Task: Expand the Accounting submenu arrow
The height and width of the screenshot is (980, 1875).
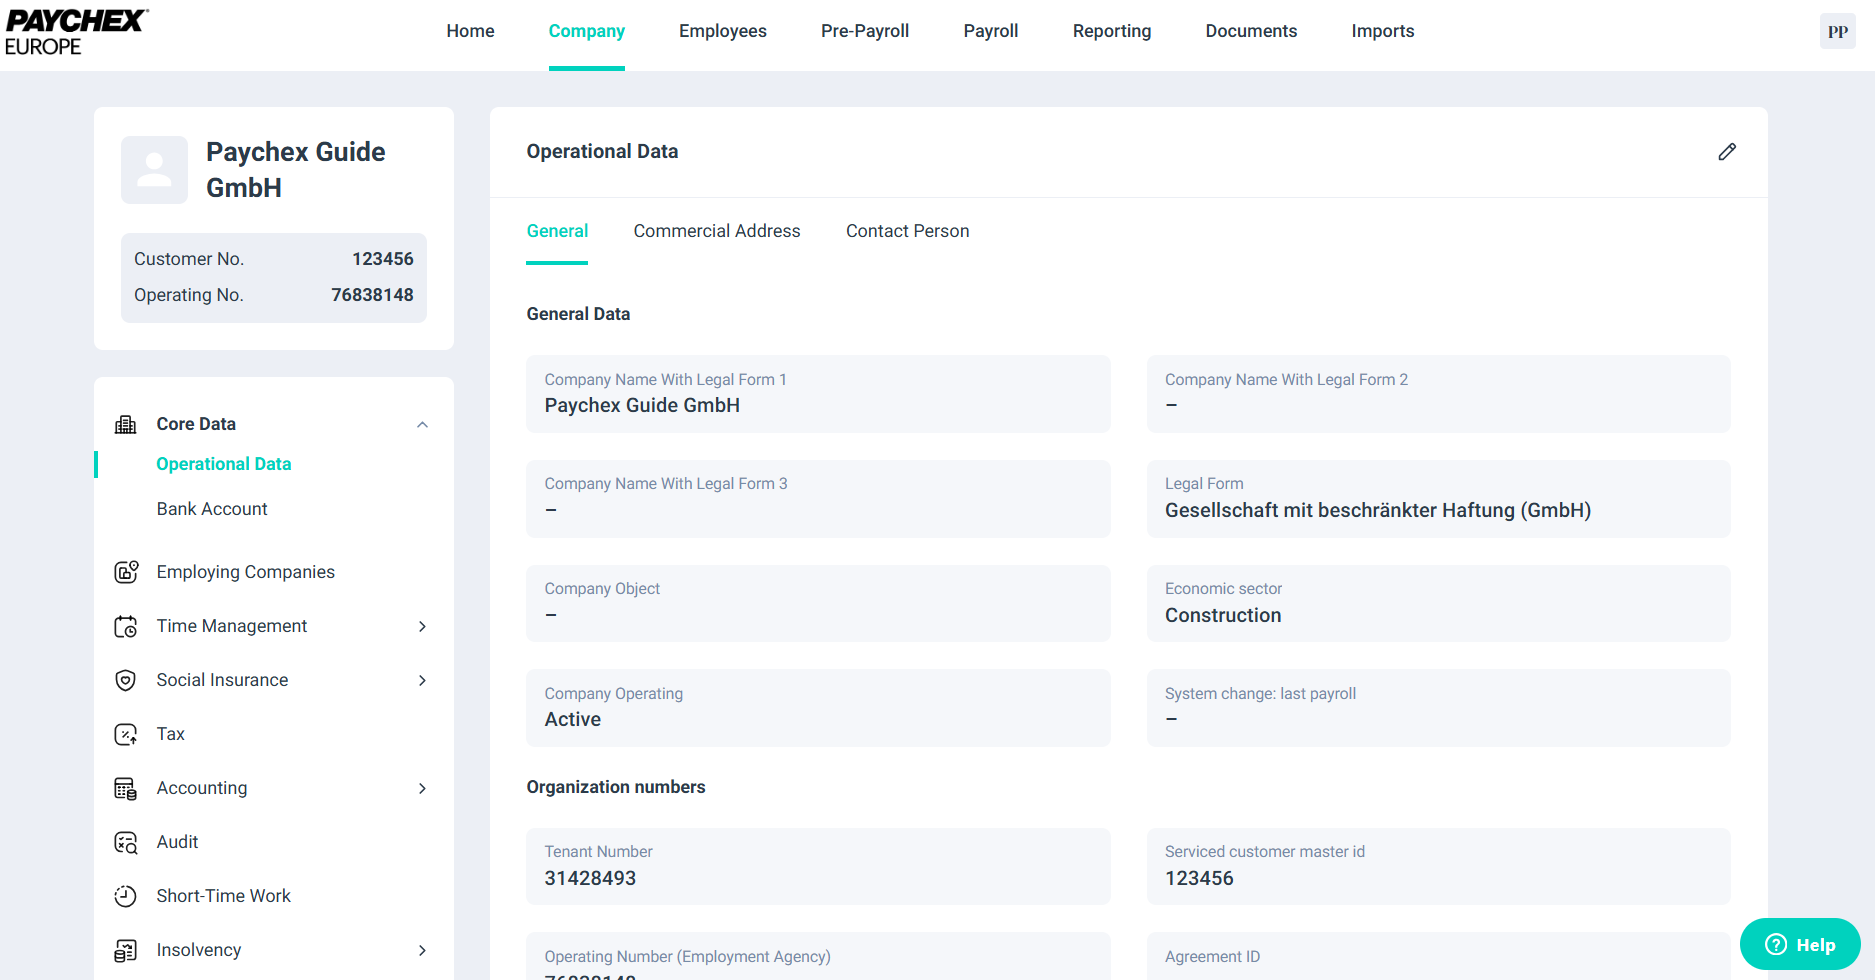Action: [x=422, y=789]
